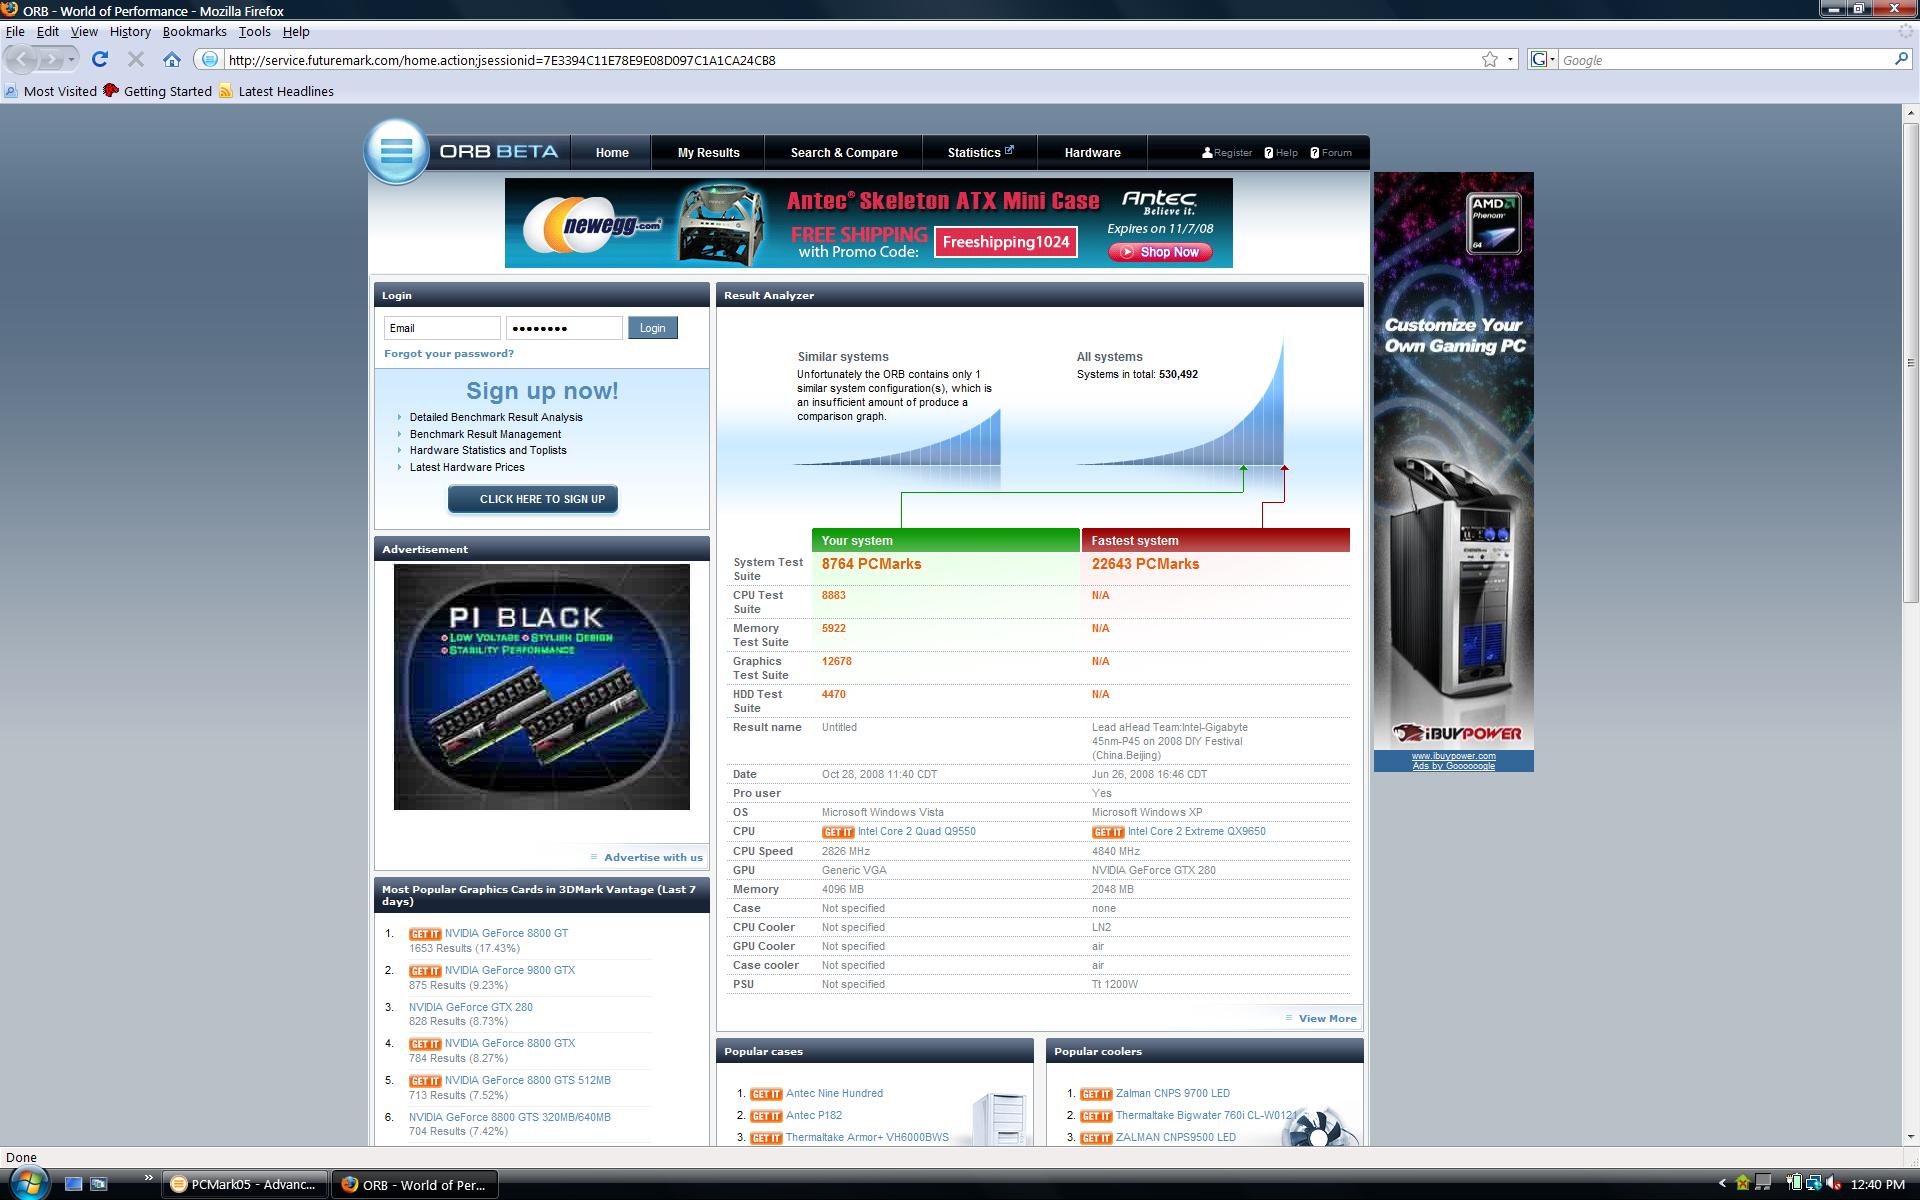The image size is (1920, 1200).
Task: Open the Statistics tab
Action: (980, 153)
